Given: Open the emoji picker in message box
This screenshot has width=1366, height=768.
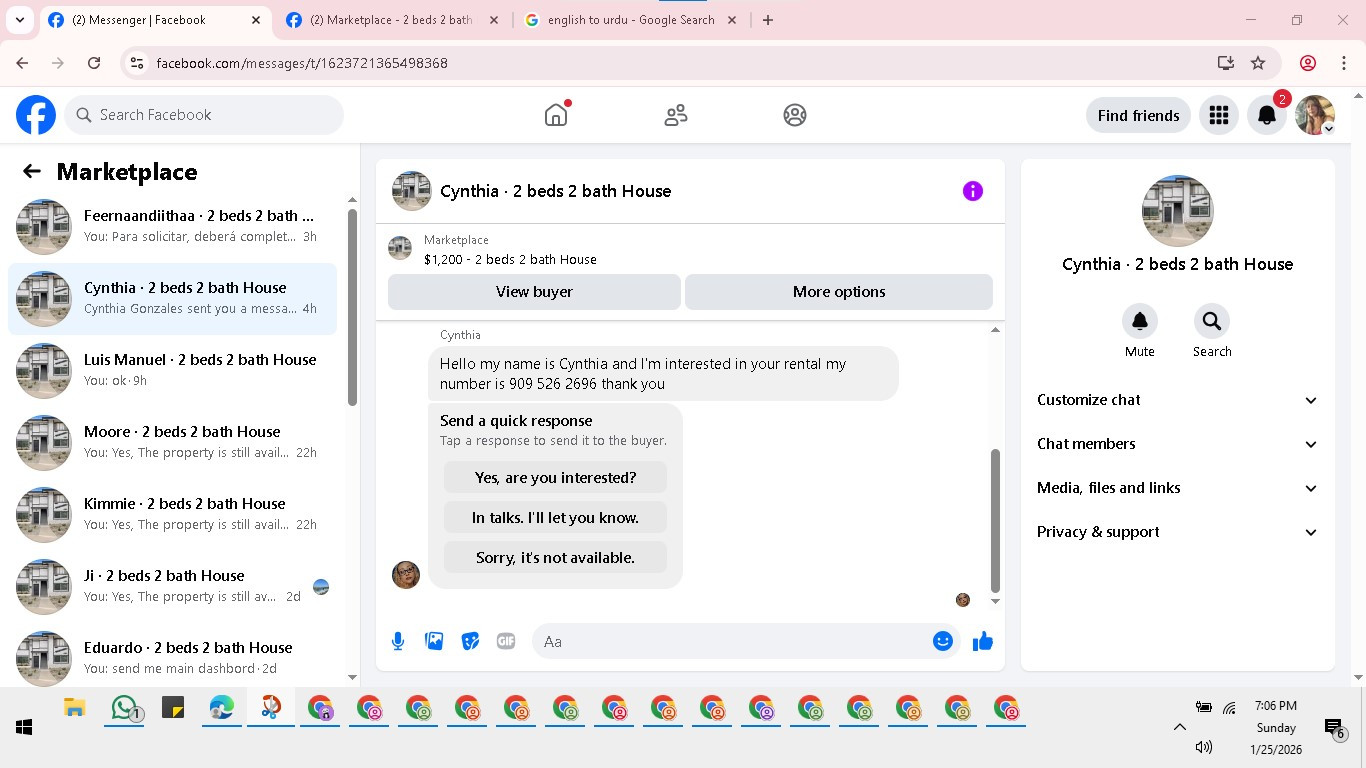Looking at the screenshot, I should coord(943,641).
